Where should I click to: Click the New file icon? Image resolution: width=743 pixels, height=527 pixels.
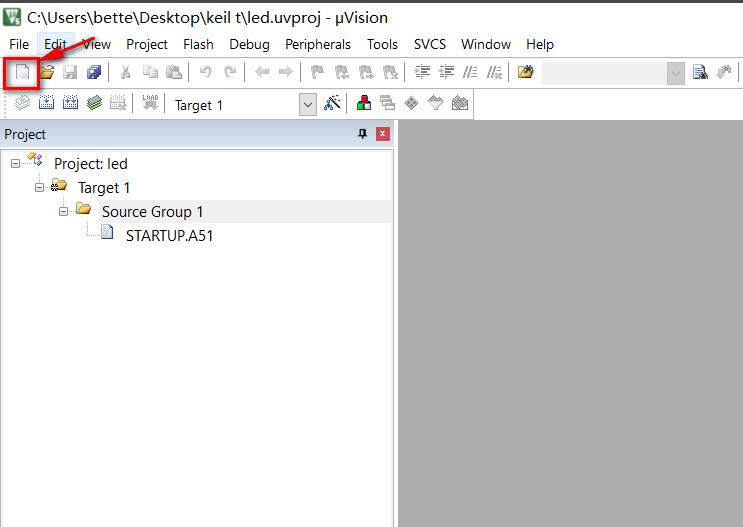coord(21,72)
